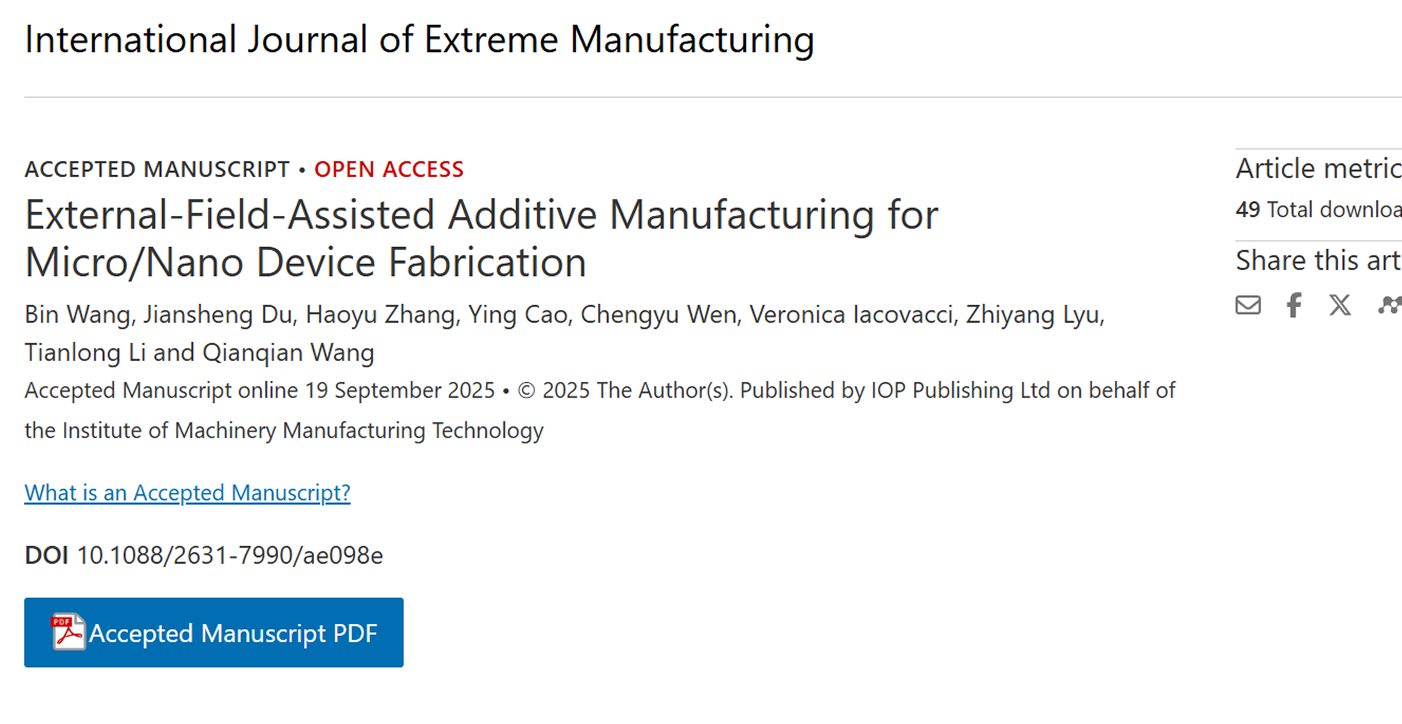Click author name Zhiyang Lyu

coord(1040,316)
